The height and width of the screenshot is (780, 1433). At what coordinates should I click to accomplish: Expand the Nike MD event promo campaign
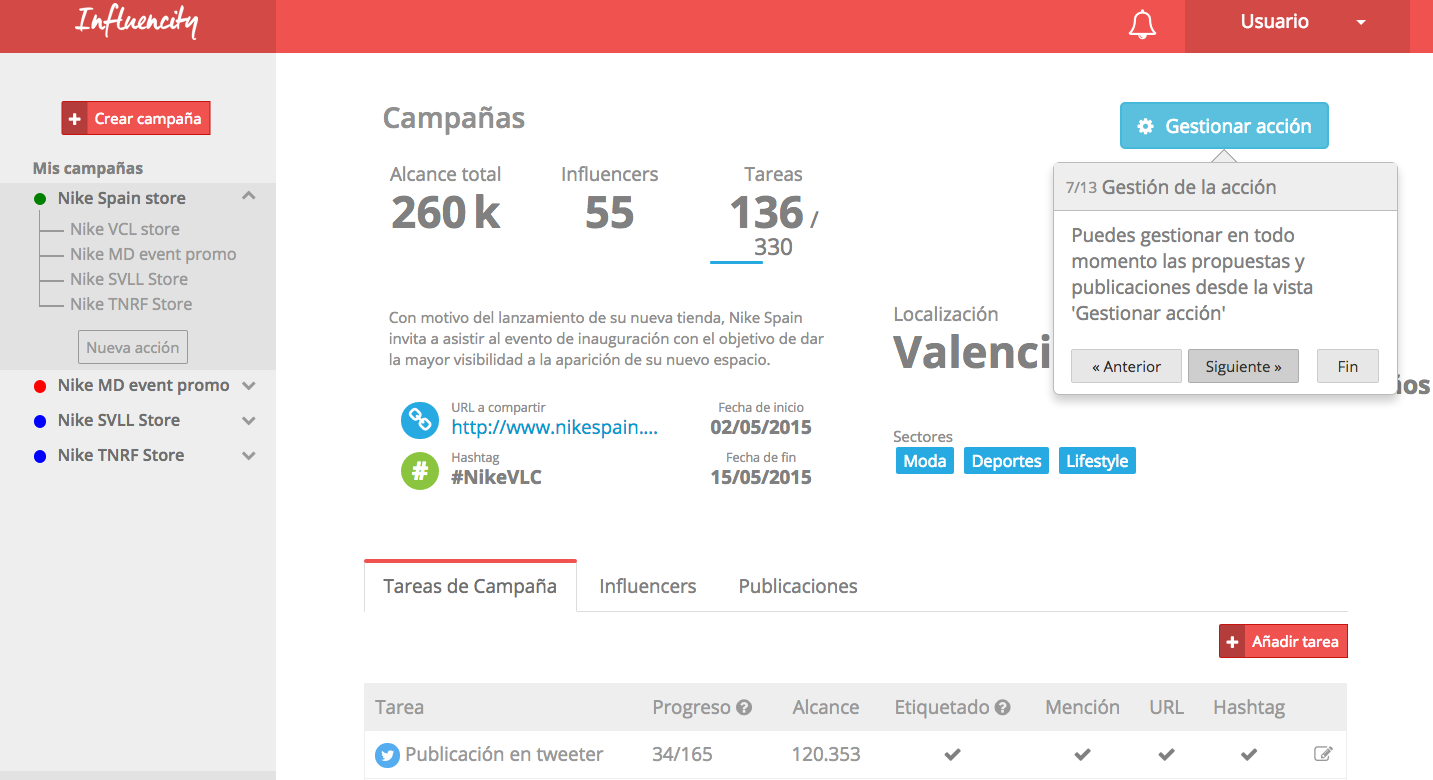coord(249,386)
